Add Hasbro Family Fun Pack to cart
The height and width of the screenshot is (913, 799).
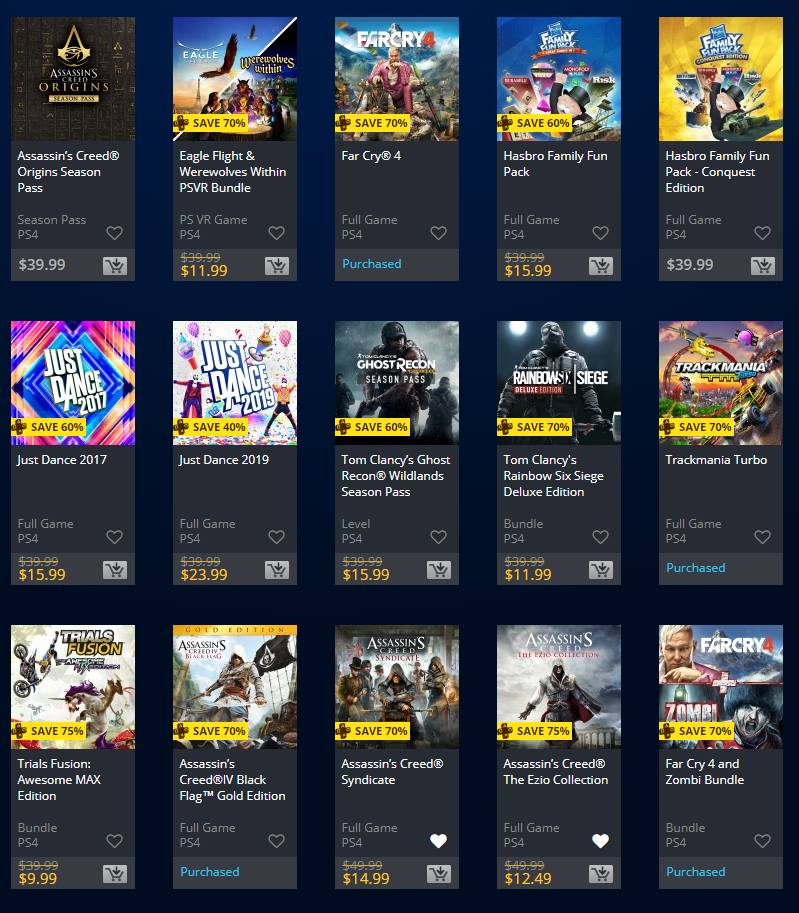pos(600,266)
